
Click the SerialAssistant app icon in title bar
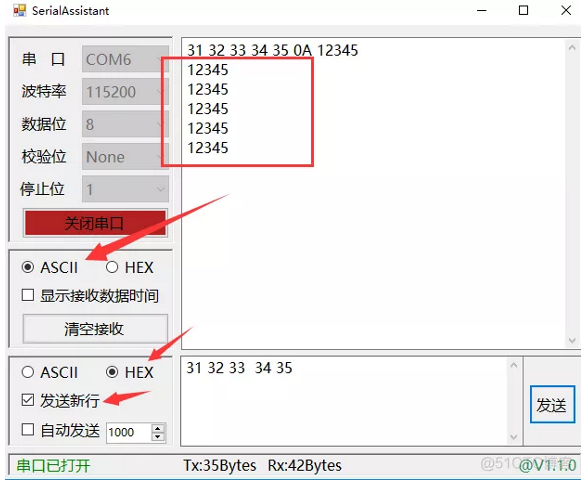pos(19,10)
